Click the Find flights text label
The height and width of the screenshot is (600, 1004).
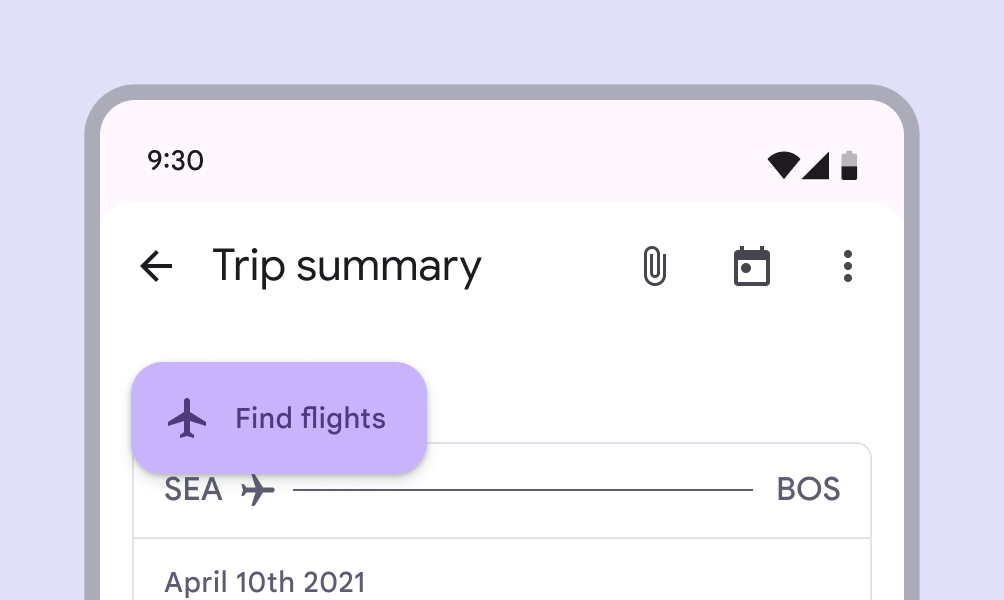tap(310, 418)
